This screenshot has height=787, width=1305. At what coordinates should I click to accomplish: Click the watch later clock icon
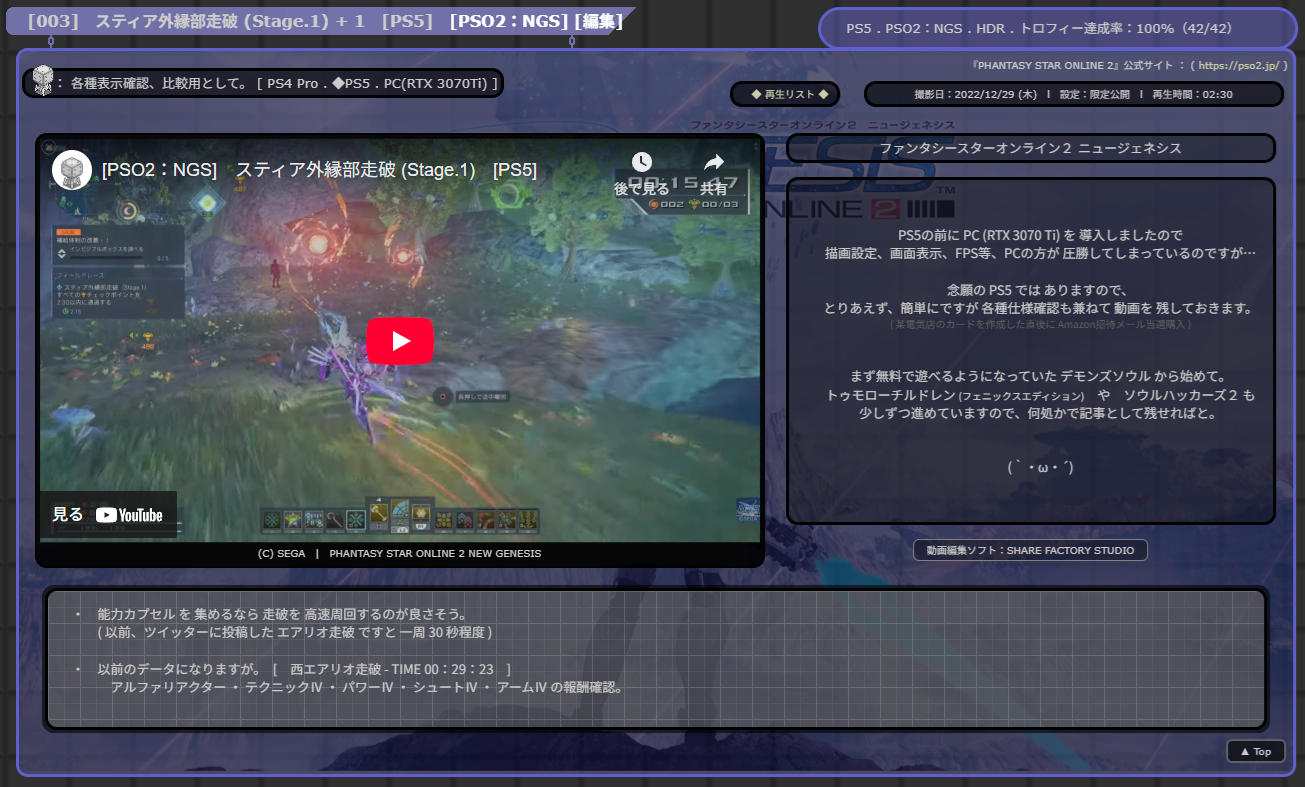[x=641, y=159]
